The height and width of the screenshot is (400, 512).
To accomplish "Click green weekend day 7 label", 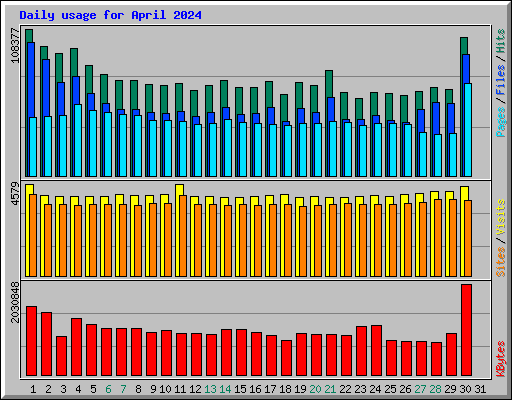I will coord(123,389).
